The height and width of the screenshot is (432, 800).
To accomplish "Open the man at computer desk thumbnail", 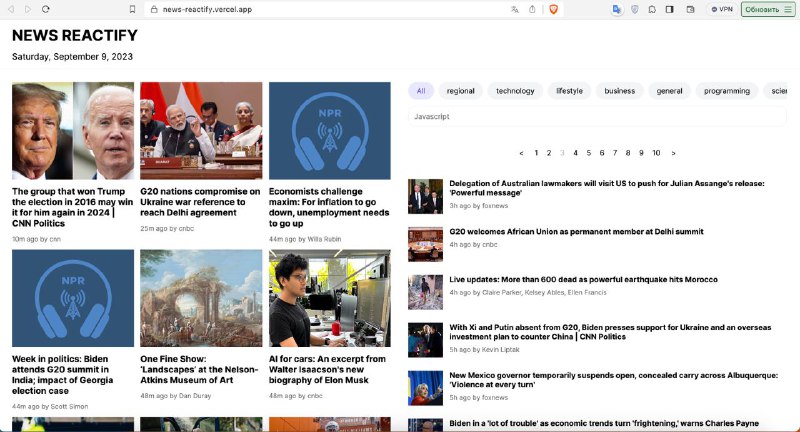I will (330, 298).
